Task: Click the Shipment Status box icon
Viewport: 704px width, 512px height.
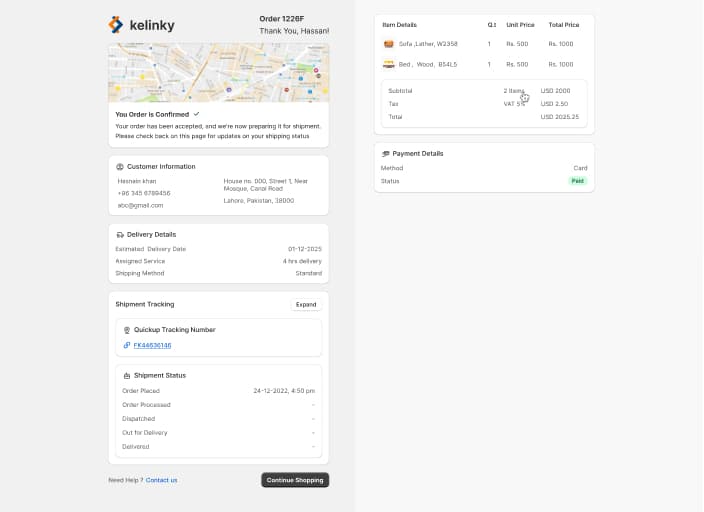Action: click(x=127, y=376)
